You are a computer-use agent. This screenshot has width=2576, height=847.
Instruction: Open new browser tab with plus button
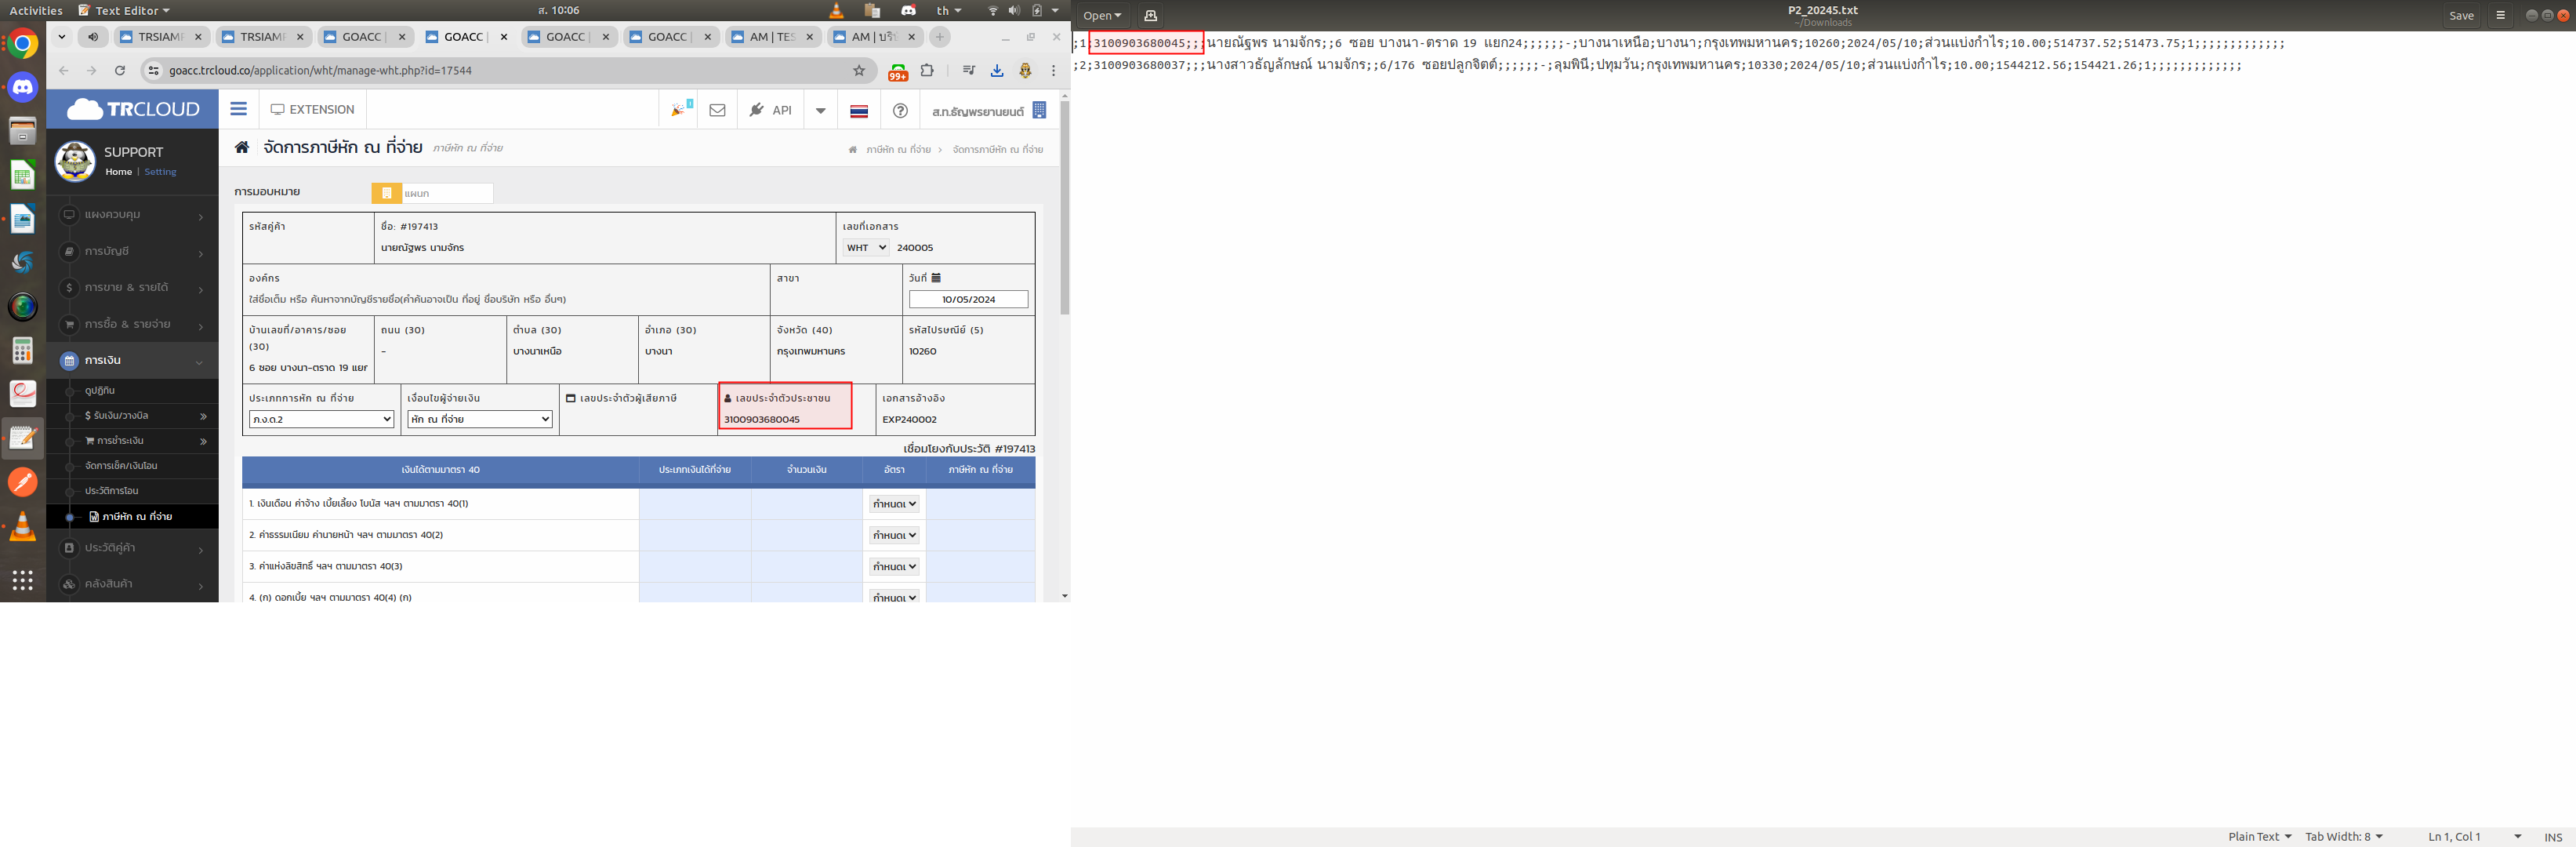coord(939,37)
